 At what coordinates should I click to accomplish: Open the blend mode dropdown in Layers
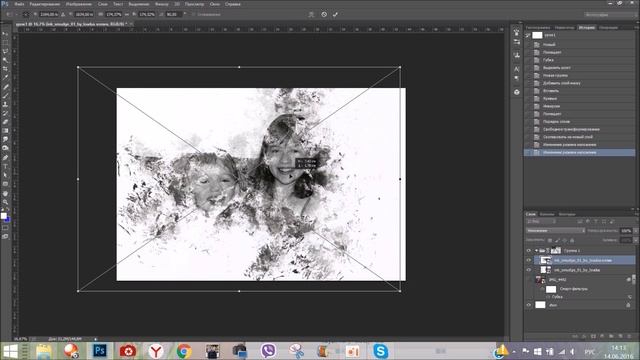coord(556,231)
